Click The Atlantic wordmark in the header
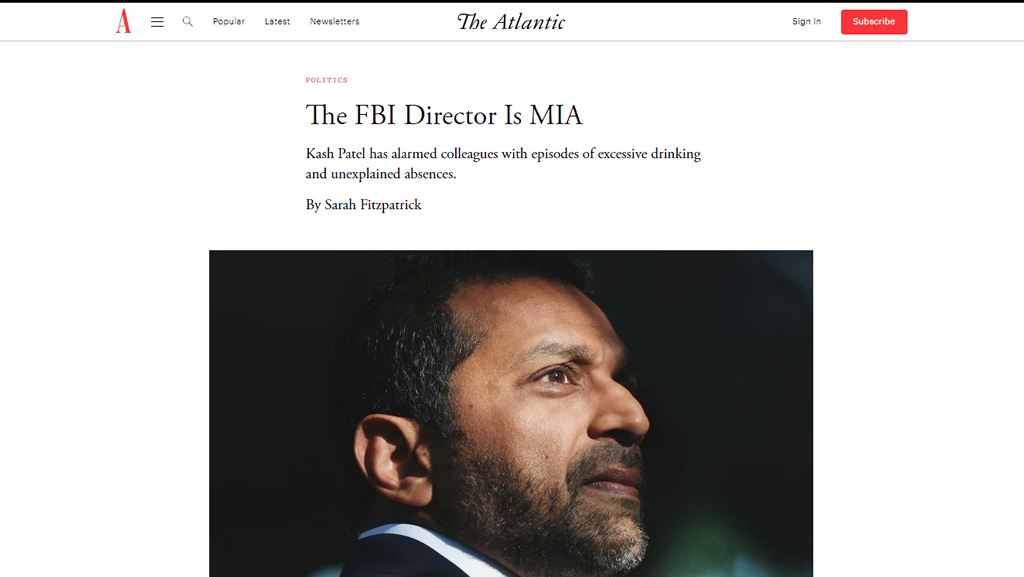1024x577 pixels. point(511,22)
